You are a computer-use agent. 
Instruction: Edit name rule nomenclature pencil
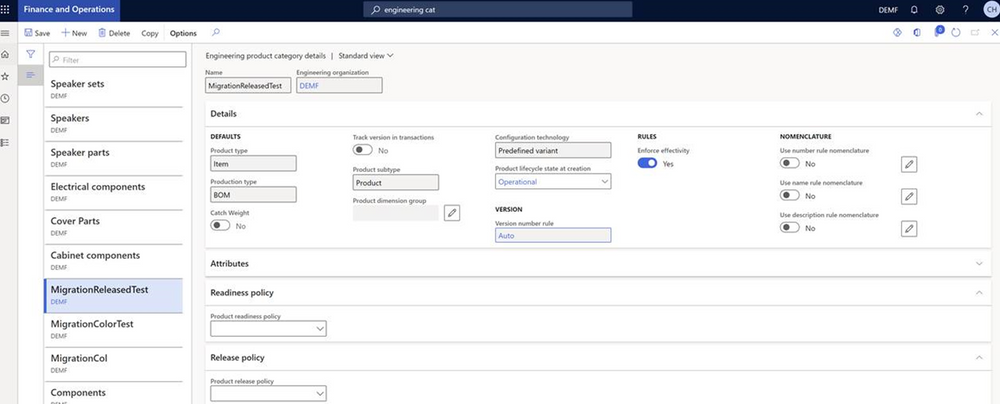click(909, 196)
